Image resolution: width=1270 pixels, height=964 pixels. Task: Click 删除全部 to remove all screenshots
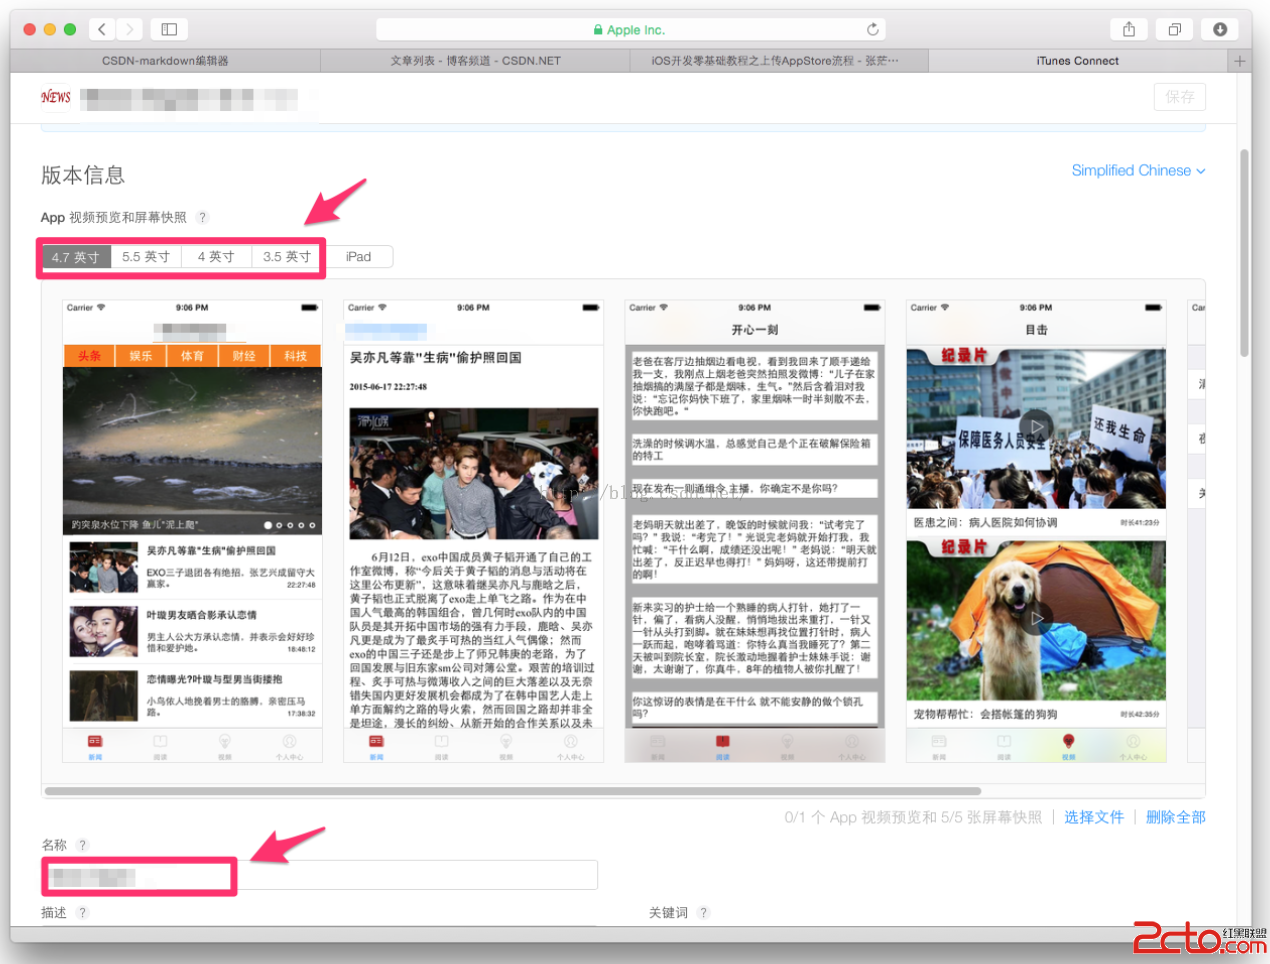coord(1175,817)
